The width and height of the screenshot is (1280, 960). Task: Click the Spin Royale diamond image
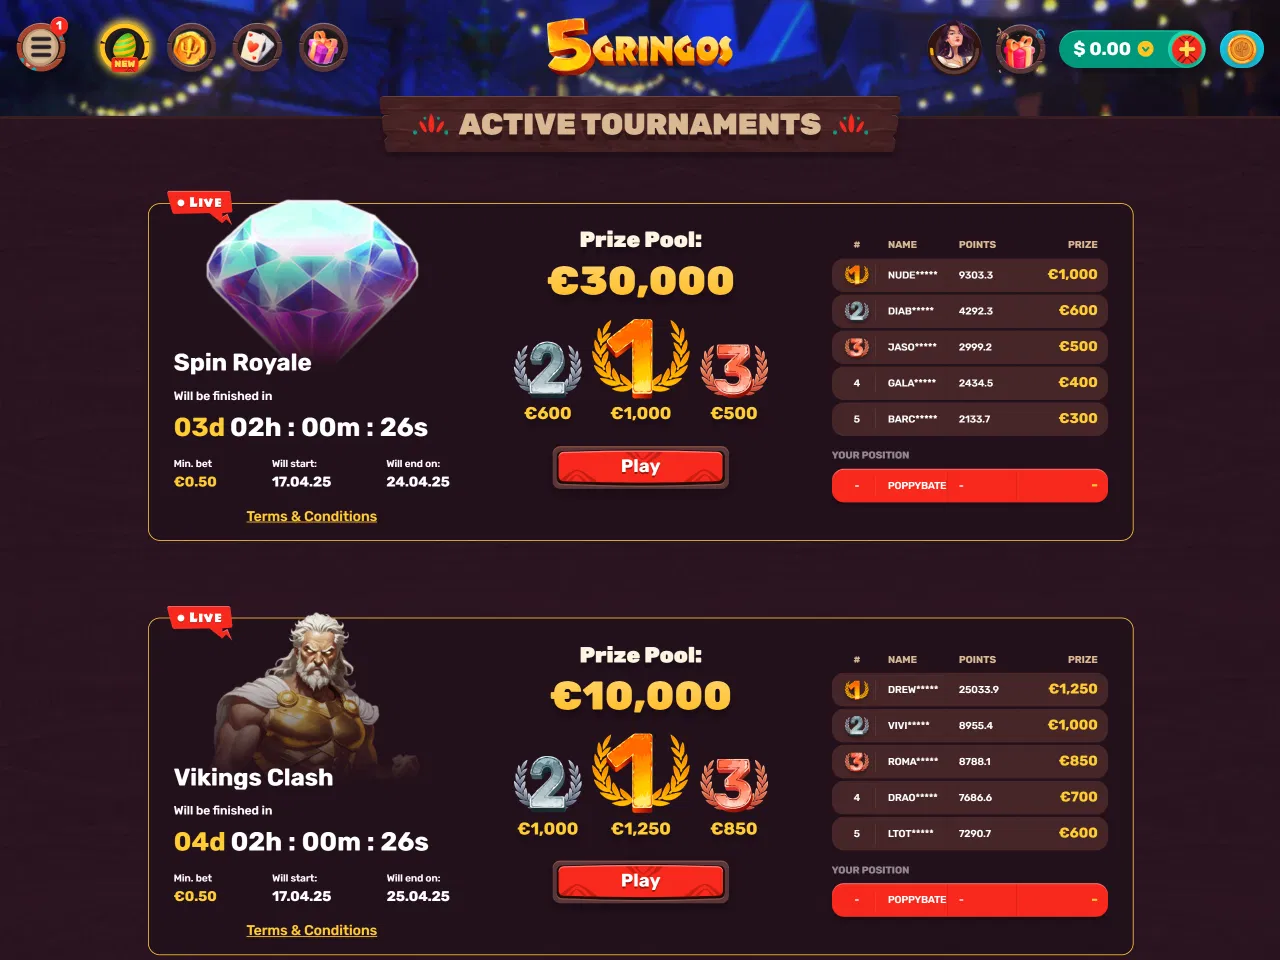[x=312, y=275]
